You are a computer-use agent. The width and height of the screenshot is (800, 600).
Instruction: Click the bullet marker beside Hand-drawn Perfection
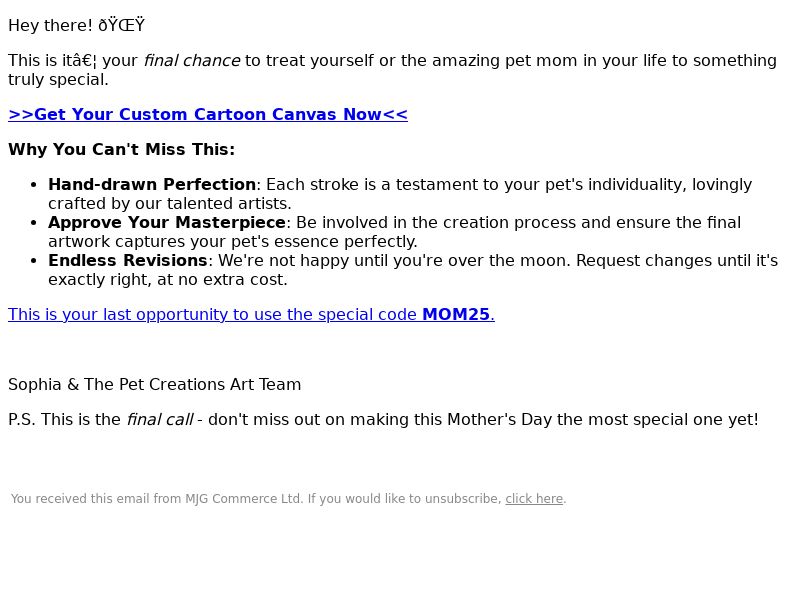(x=34, y=185)
